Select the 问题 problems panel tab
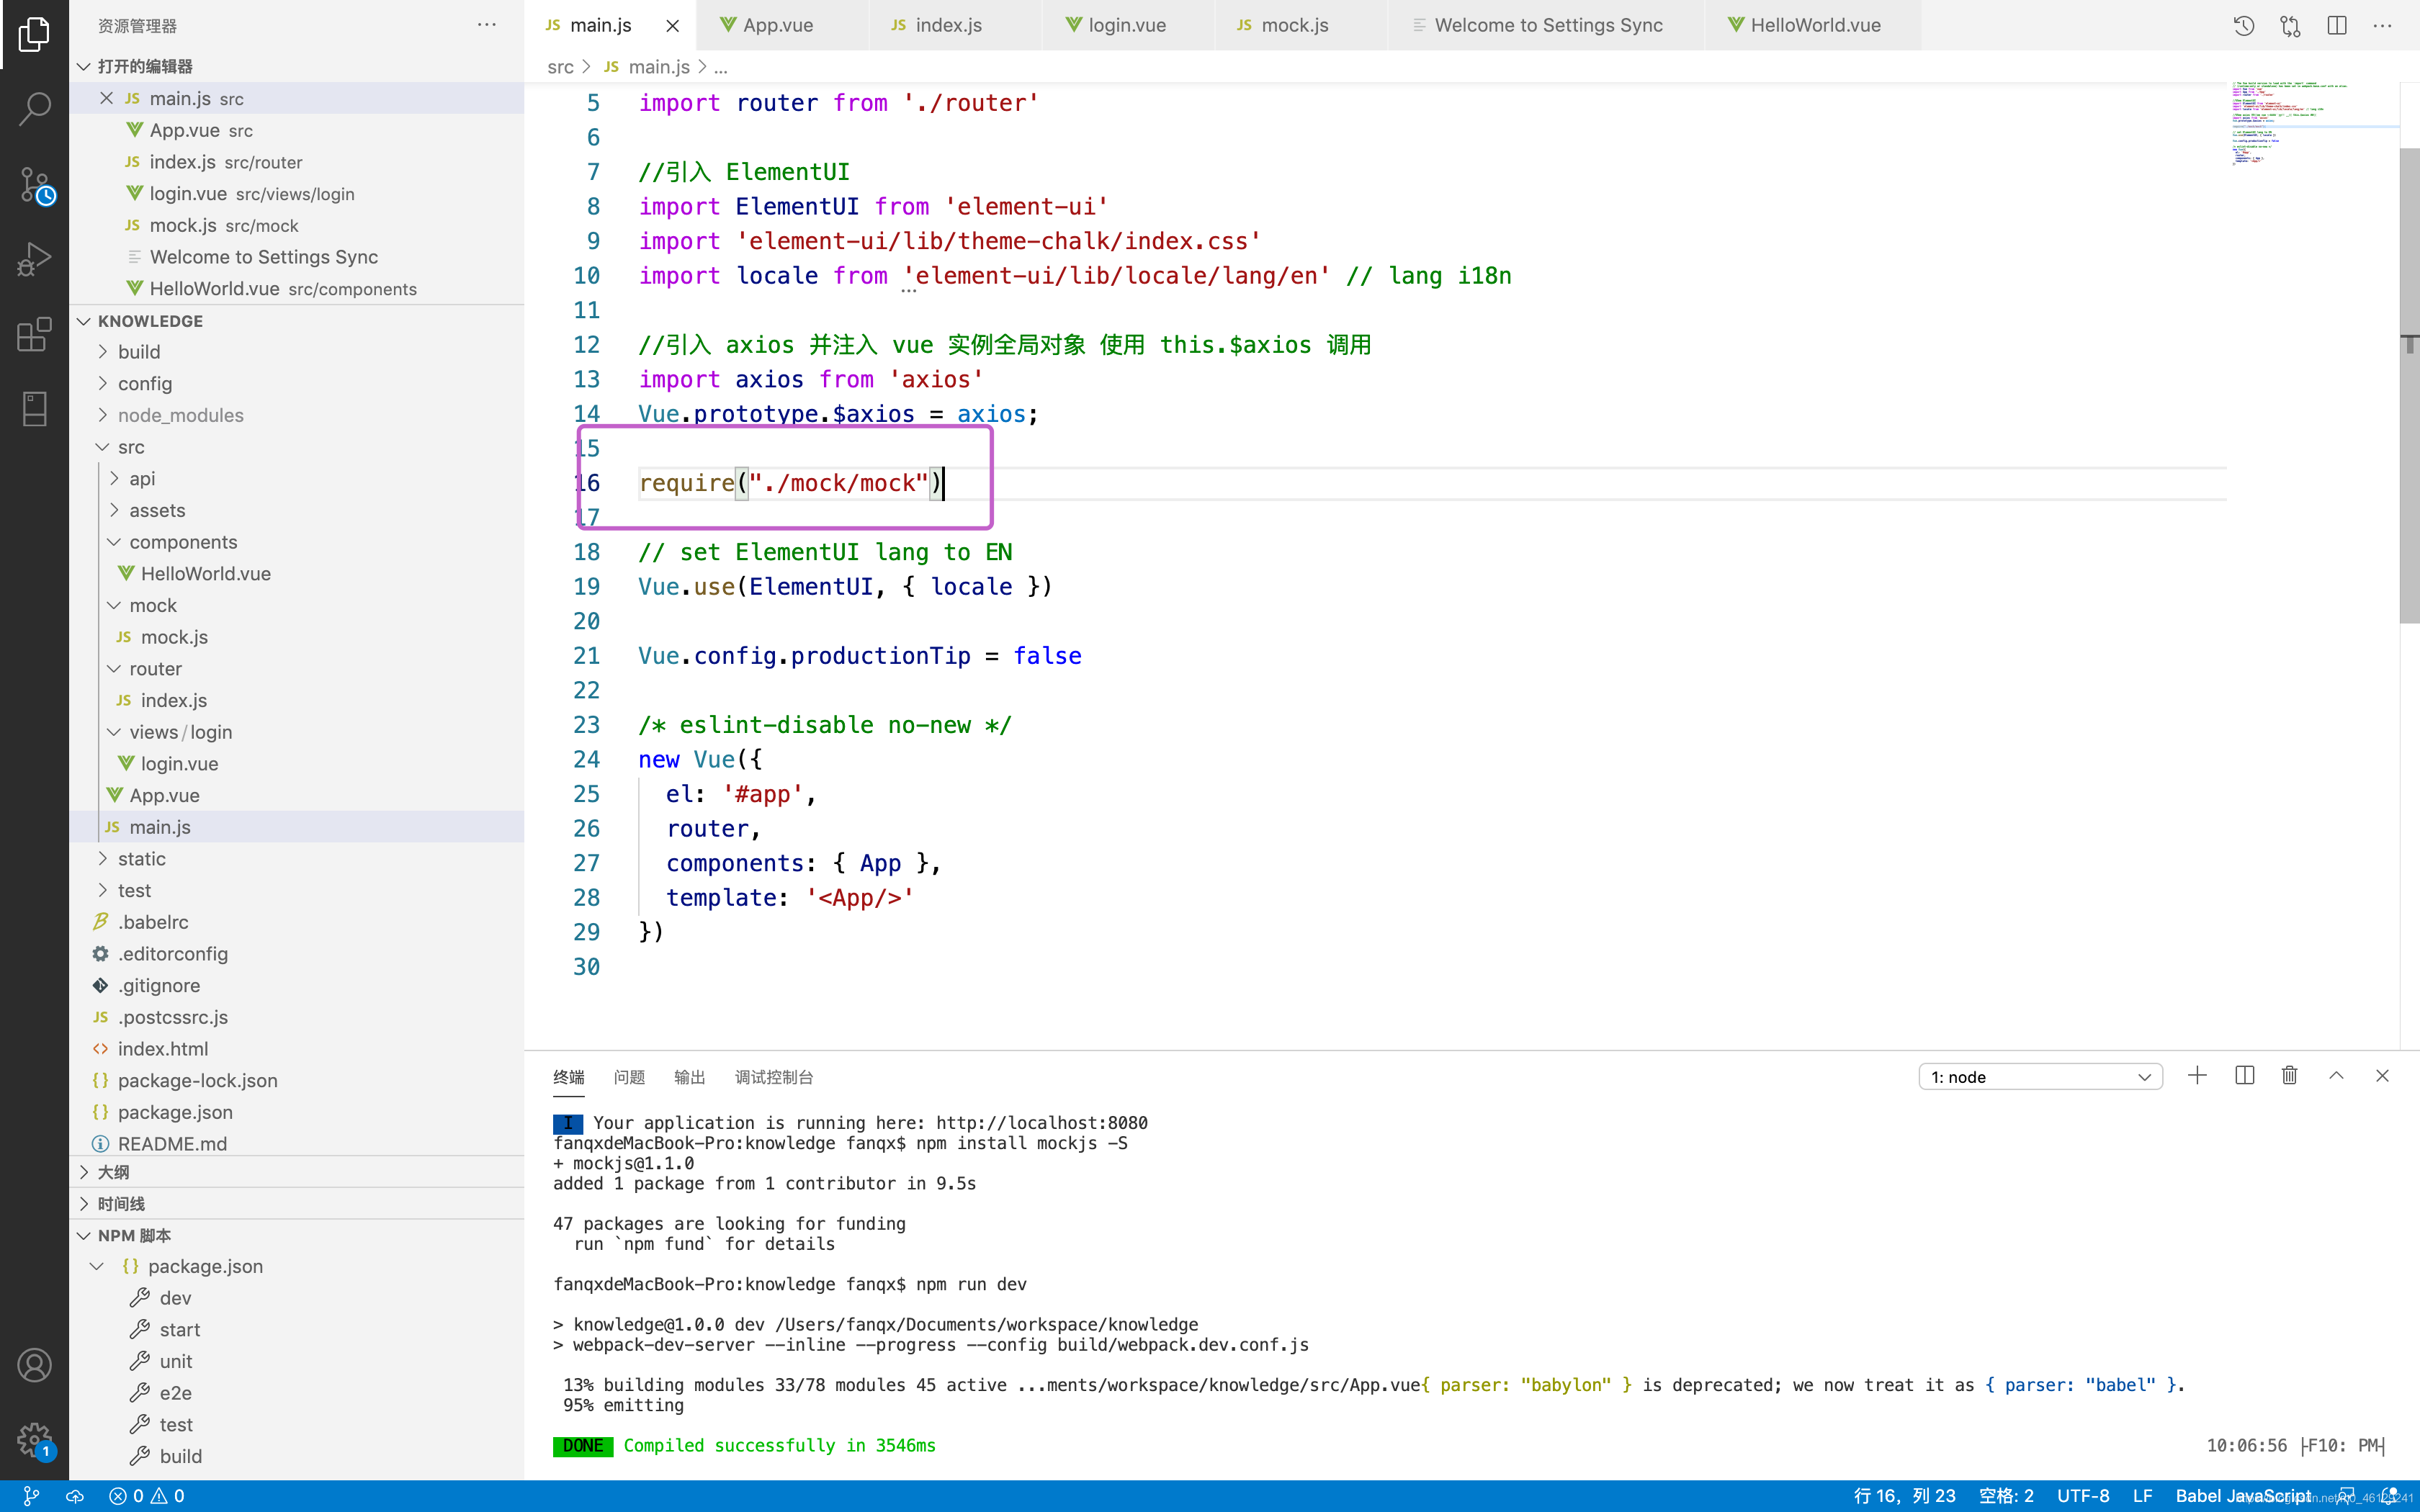This screenshot has height=1512, width=2420. click(x=629, y=1077)
